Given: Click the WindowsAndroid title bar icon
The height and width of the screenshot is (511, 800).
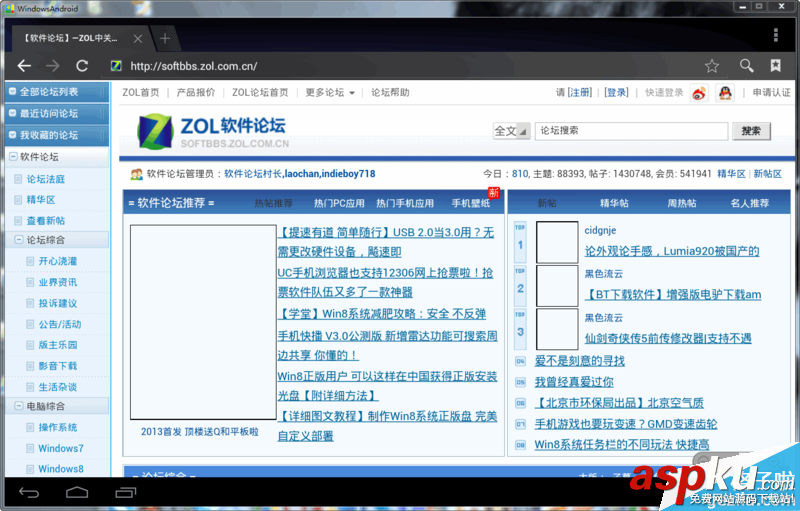Looking at the screenshot, I should coord(10,8).
